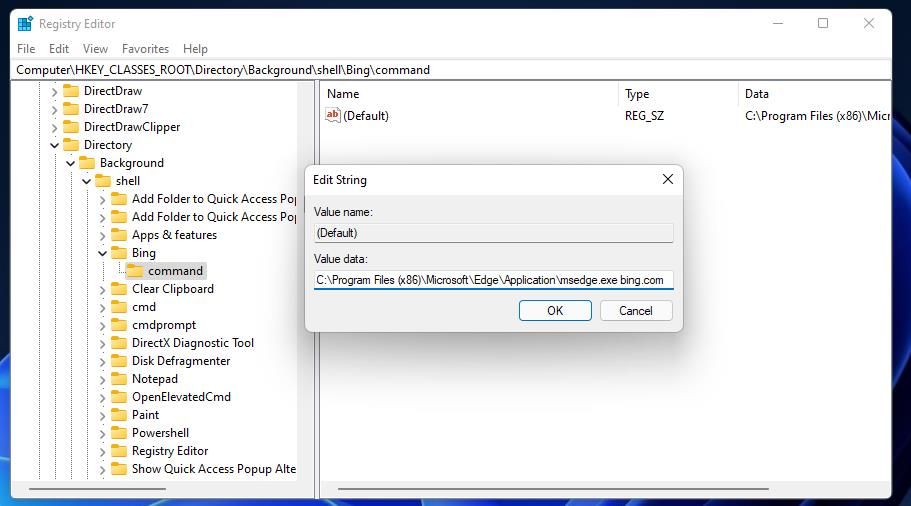This screenshot has width=911, height=506.
Task: Confirm the string edit with OK
Action: [555, 310]
